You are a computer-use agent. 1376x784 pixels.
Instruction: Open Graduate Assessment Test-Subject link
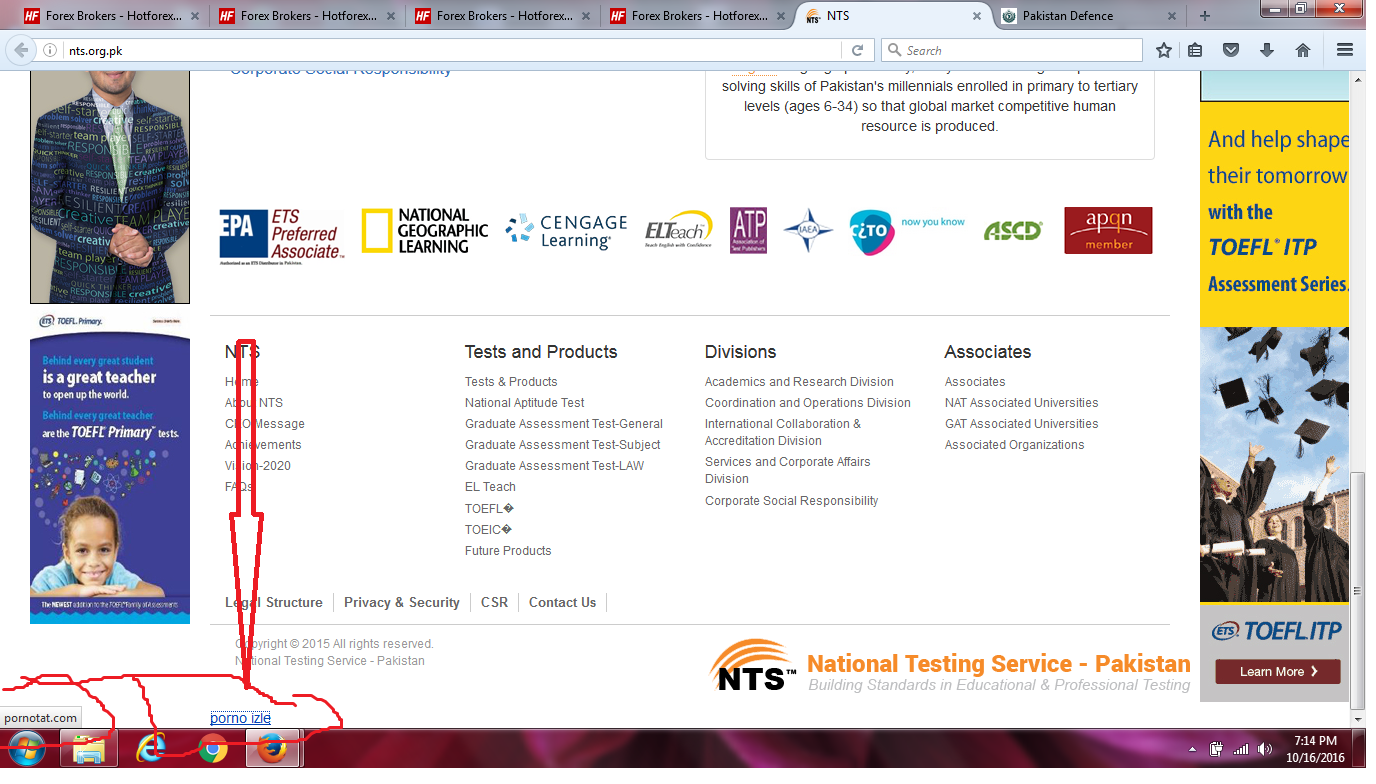click(563, 445)
